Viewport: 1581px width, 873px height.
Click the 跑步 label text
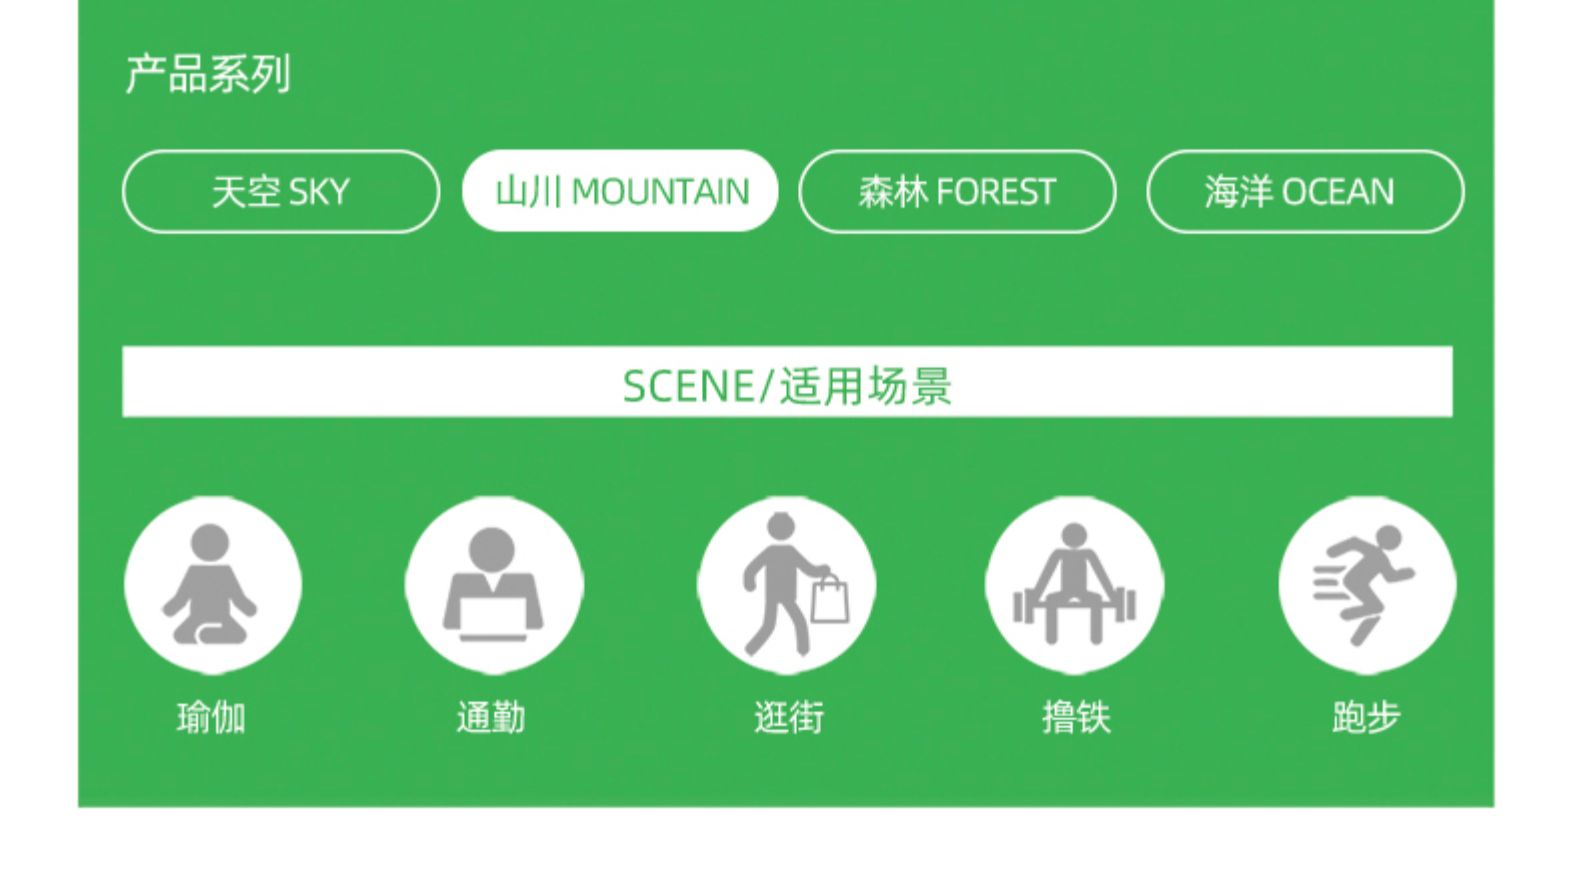[1366, 717]
